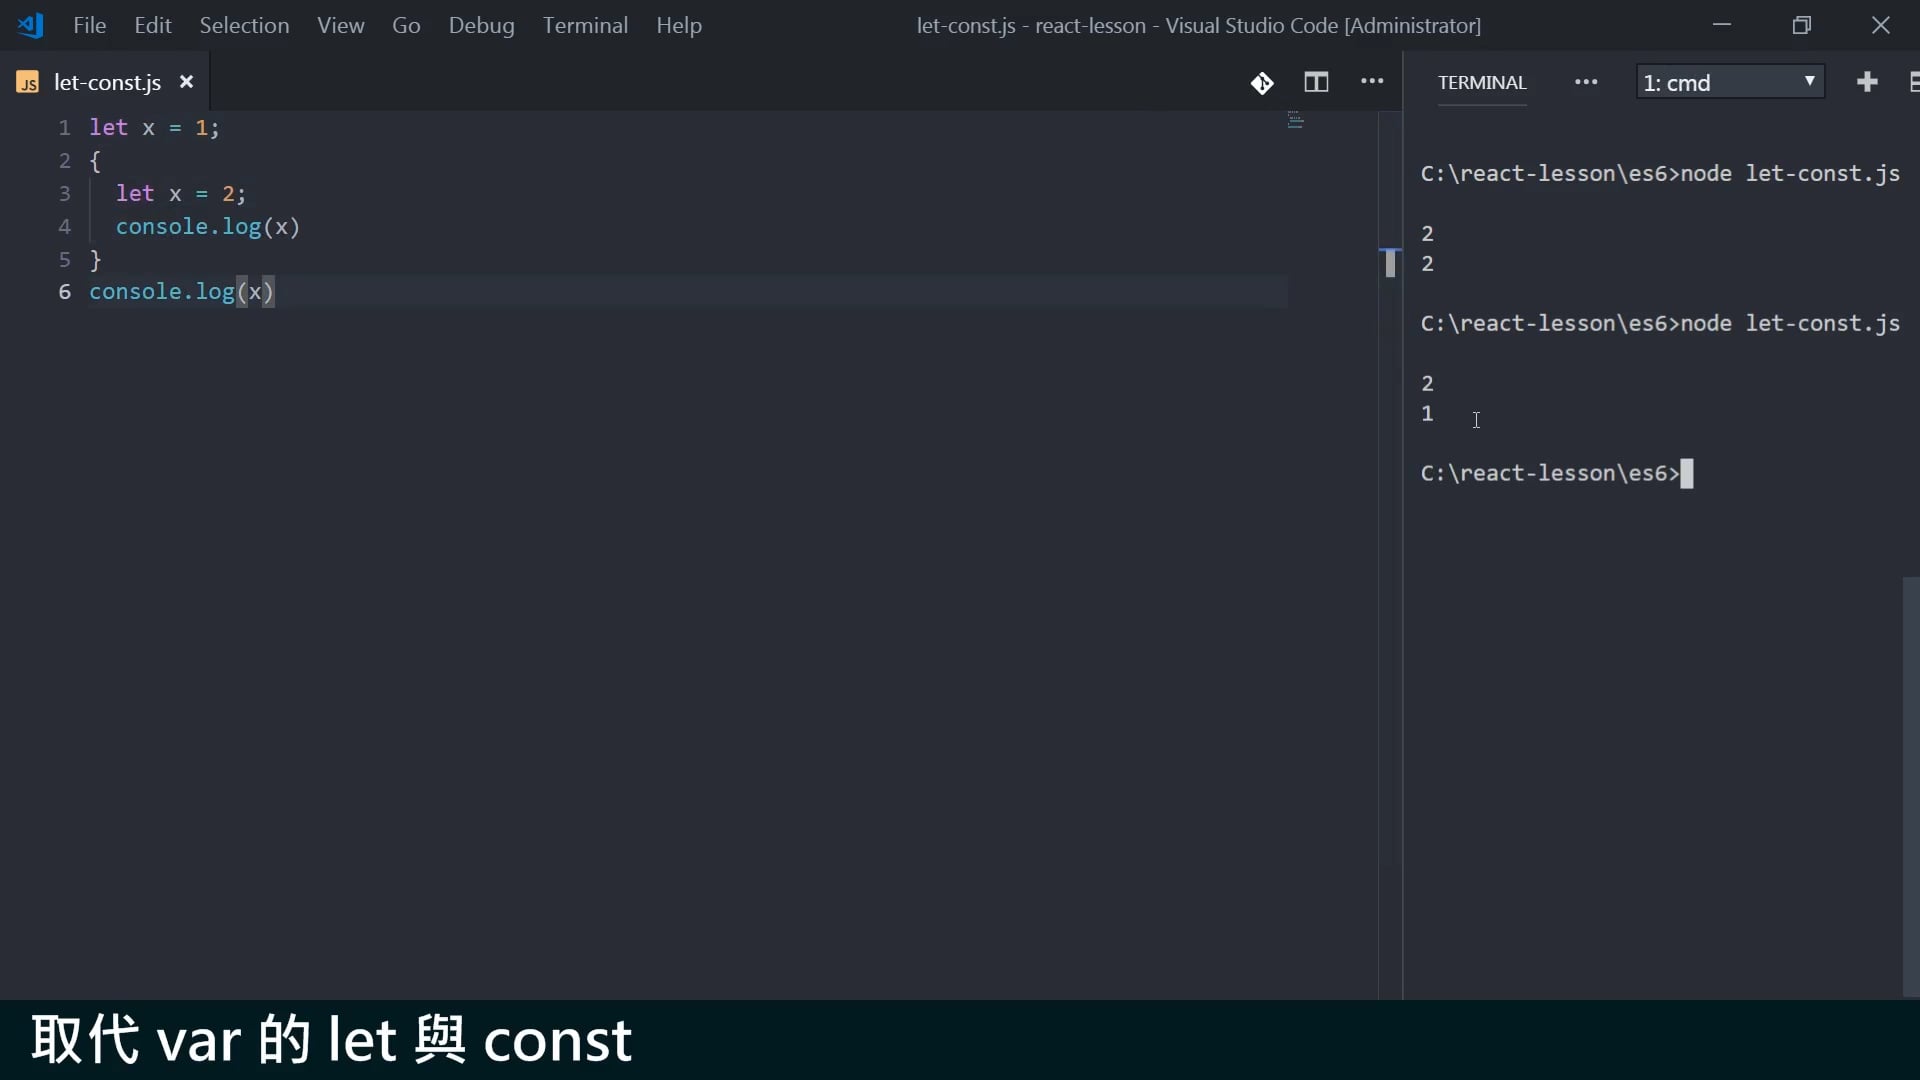Image resolution: width=1920 pixels, height=1080 pixels.
Task: Click the JS file icon on tab
Action: point(28,83)
